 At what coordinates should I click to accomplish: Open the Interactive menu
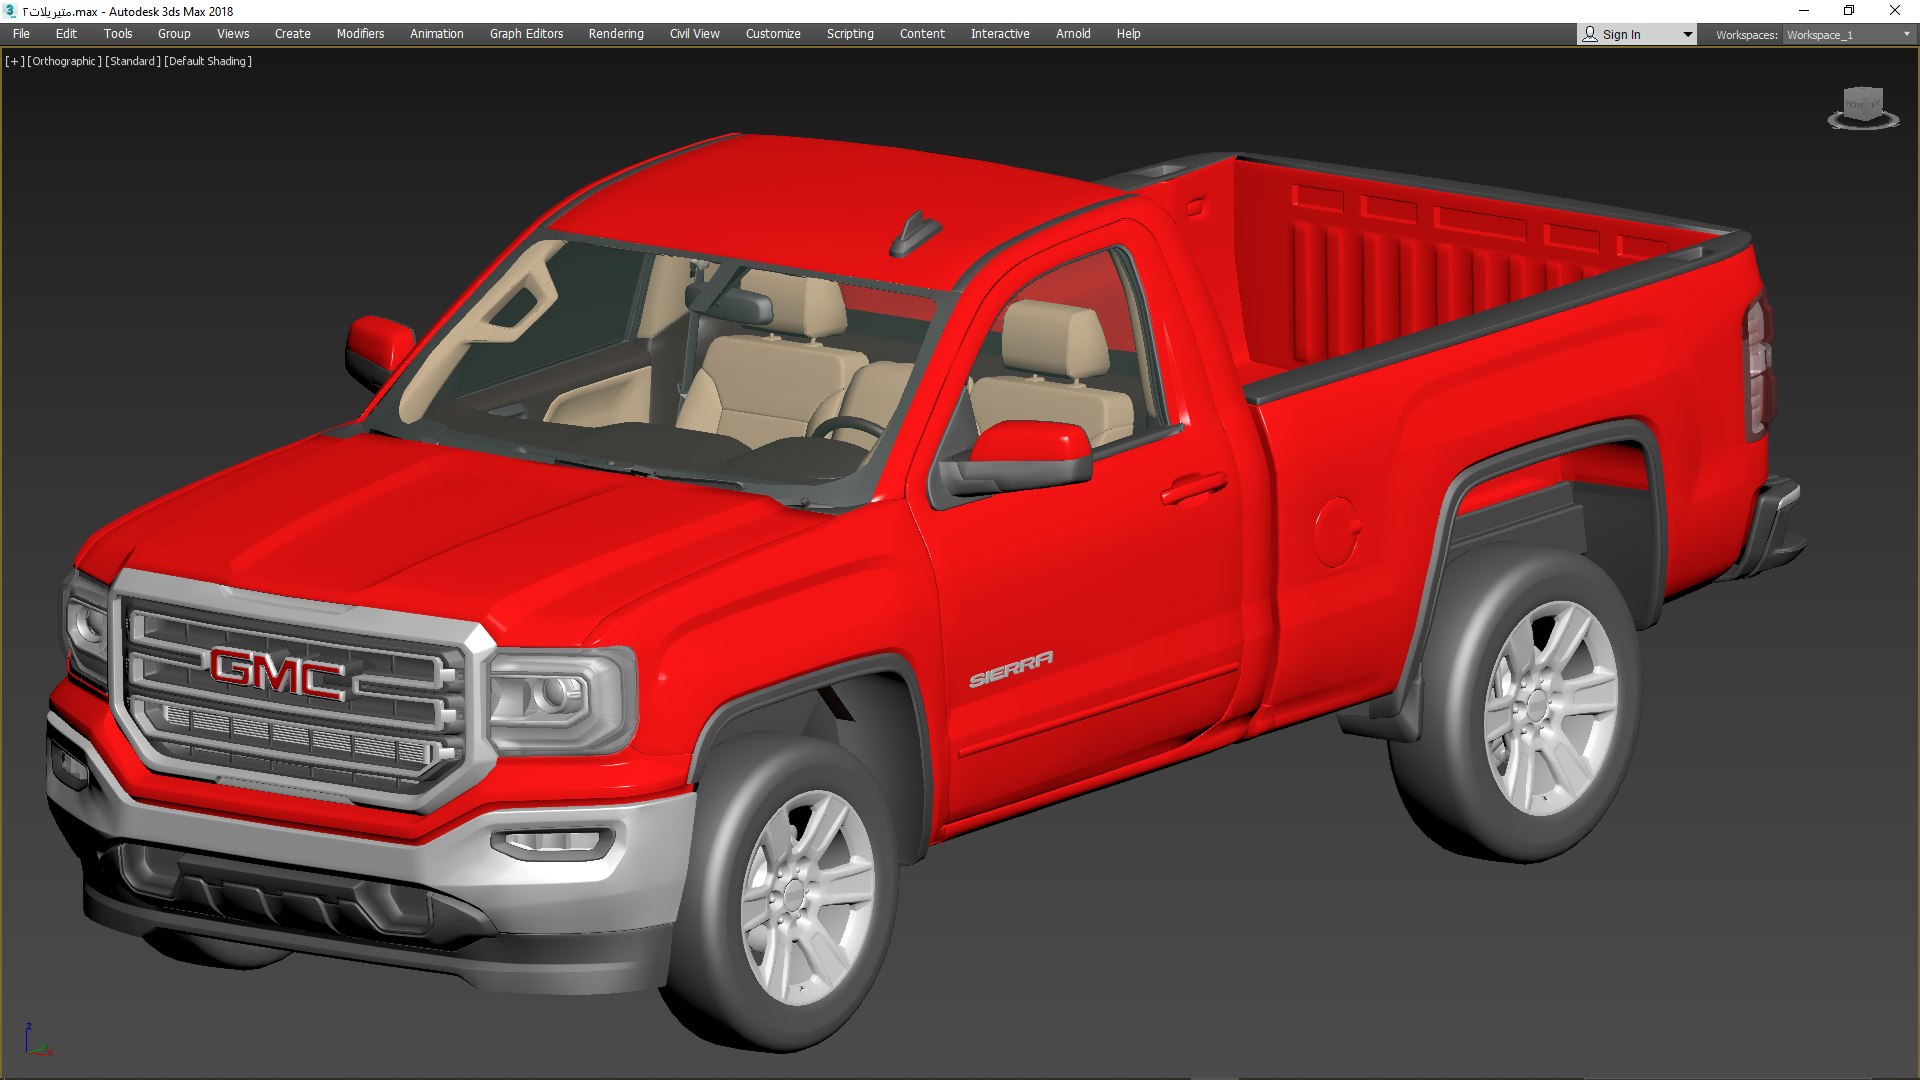click(1000, 34)
